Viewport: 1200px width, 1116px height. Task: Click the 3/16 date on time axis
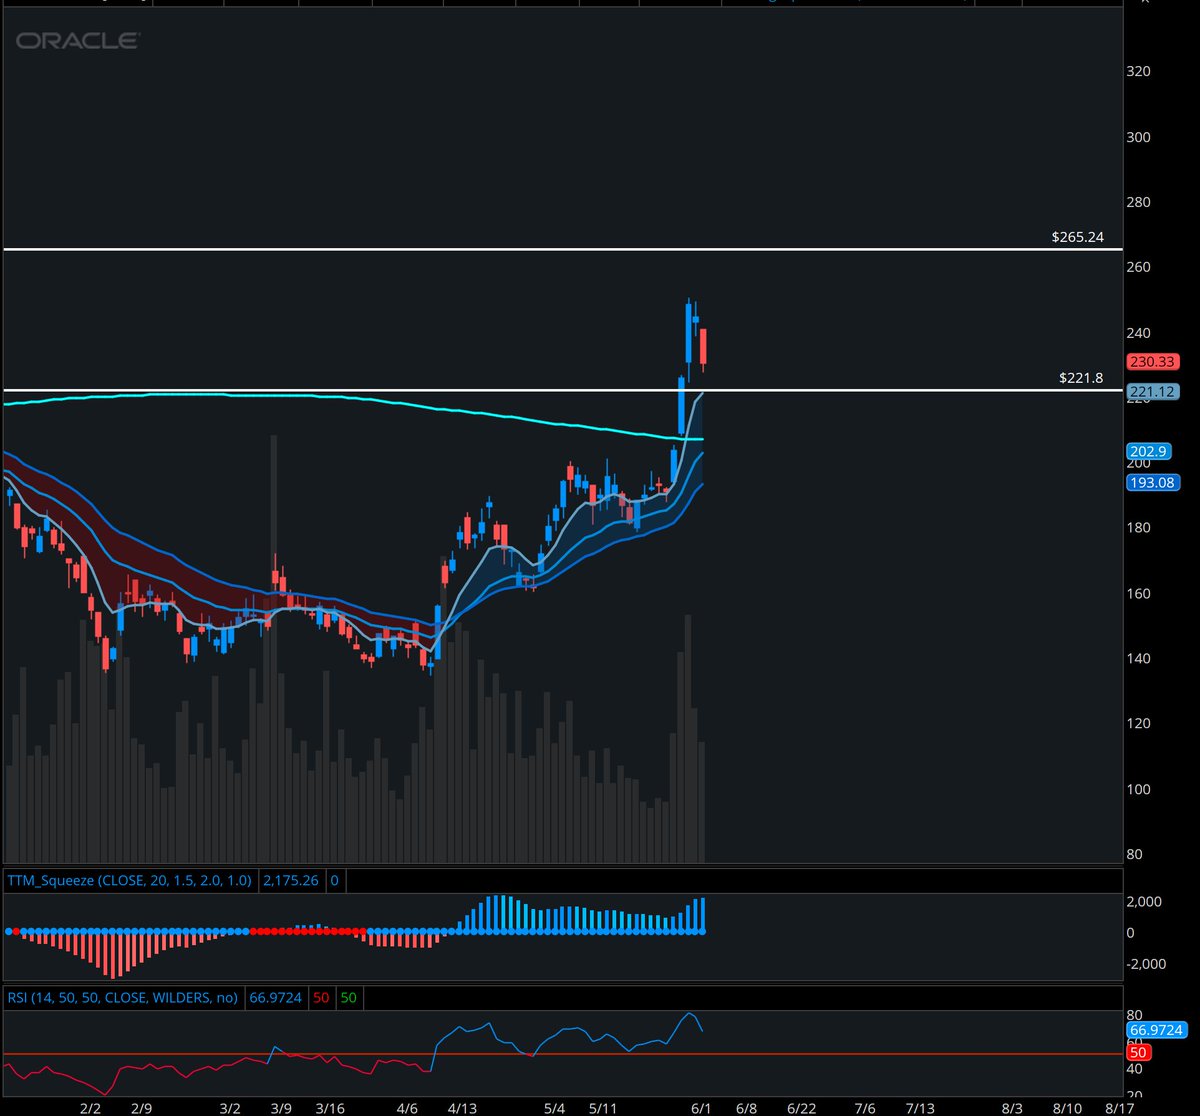tap(330, 1108)
